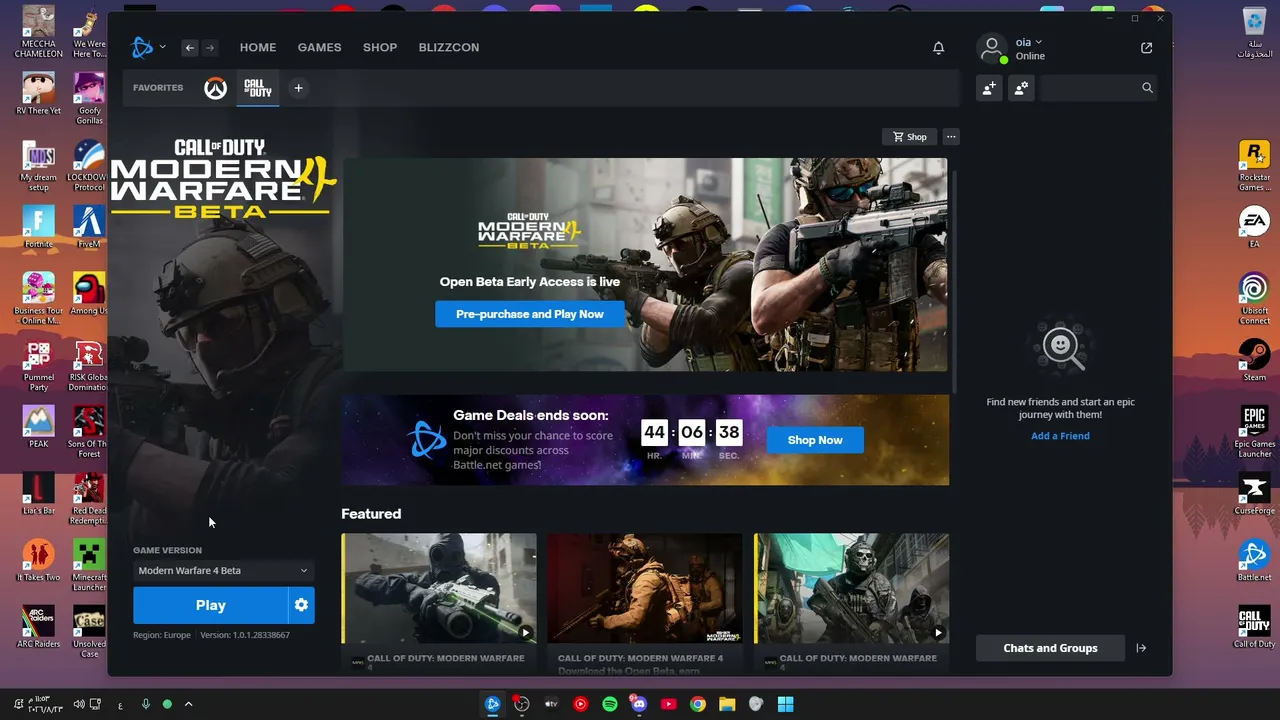The image size is (1280, 720).
Task: Select the ARC Raiders desktop icon
Action: (39, 627)
